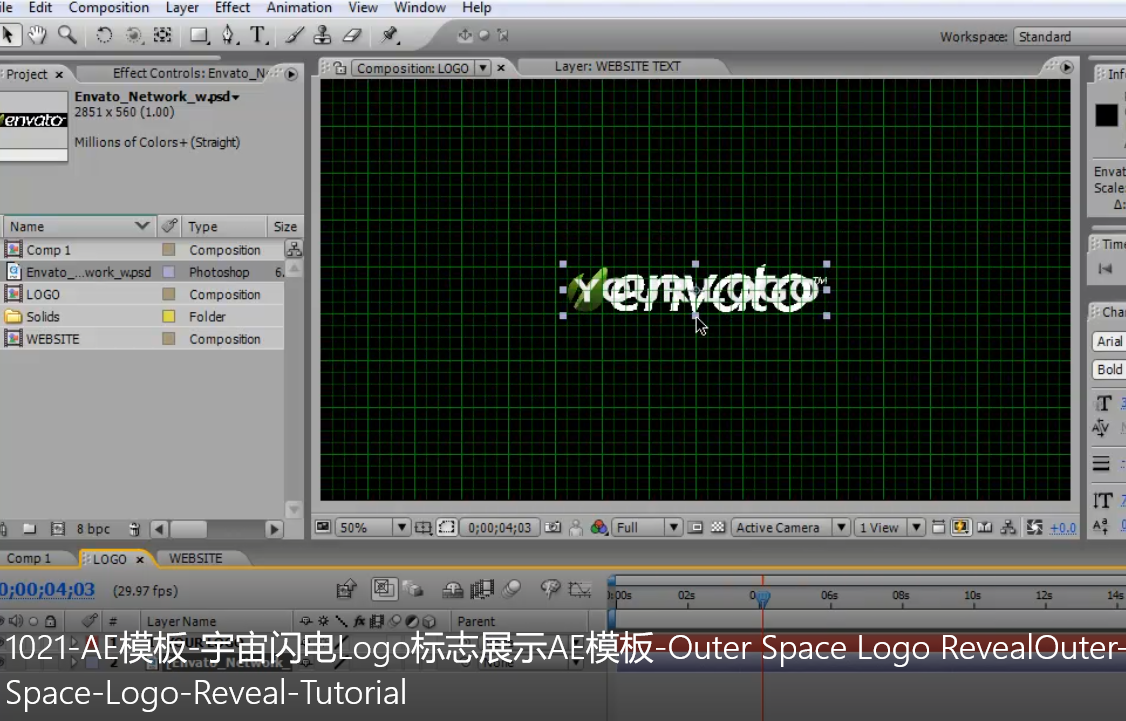Open Show Channel color circles
Viewport: 1126px width, 721px height.
click(598, 528)
